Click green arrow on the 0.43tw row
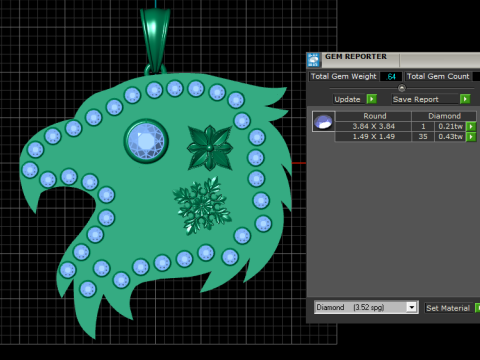Screen dimensions: 480x360 pyautogui.click(x=471, y=137)
